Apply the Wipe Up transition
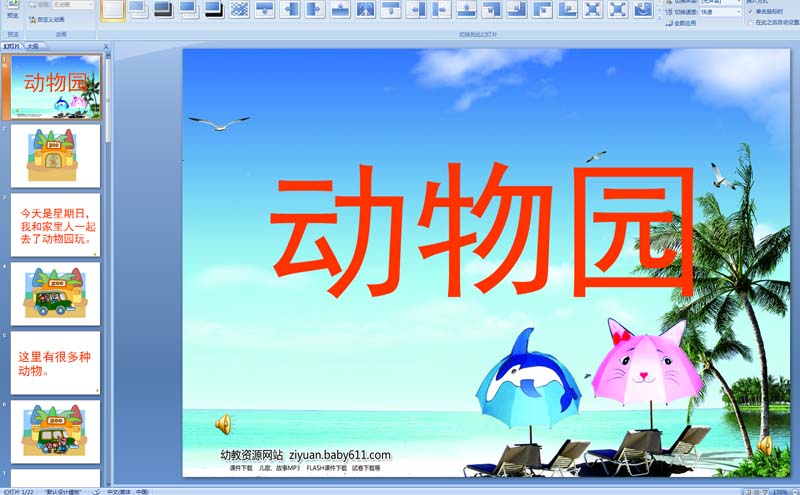The width and height of the screenshot is (800, 495). pyautogui.click(x=340, y=9)
